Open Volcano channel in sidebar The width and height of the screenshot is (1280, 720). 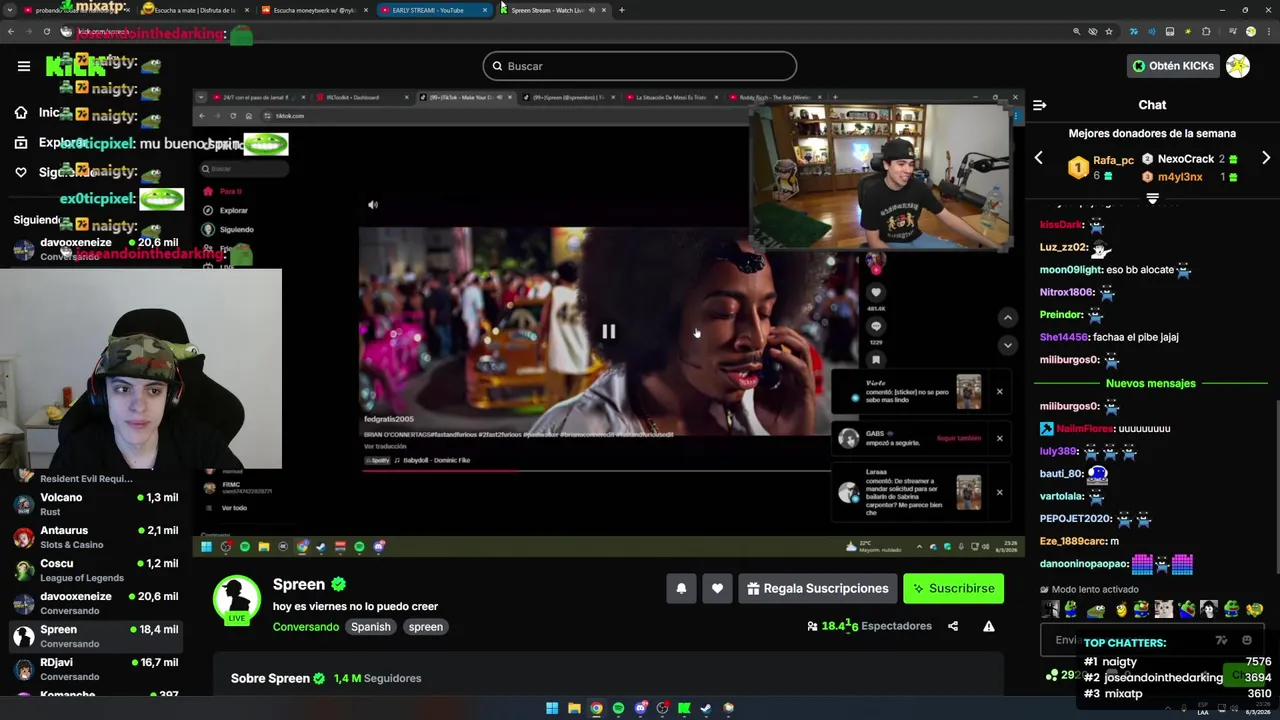point(95,504)
